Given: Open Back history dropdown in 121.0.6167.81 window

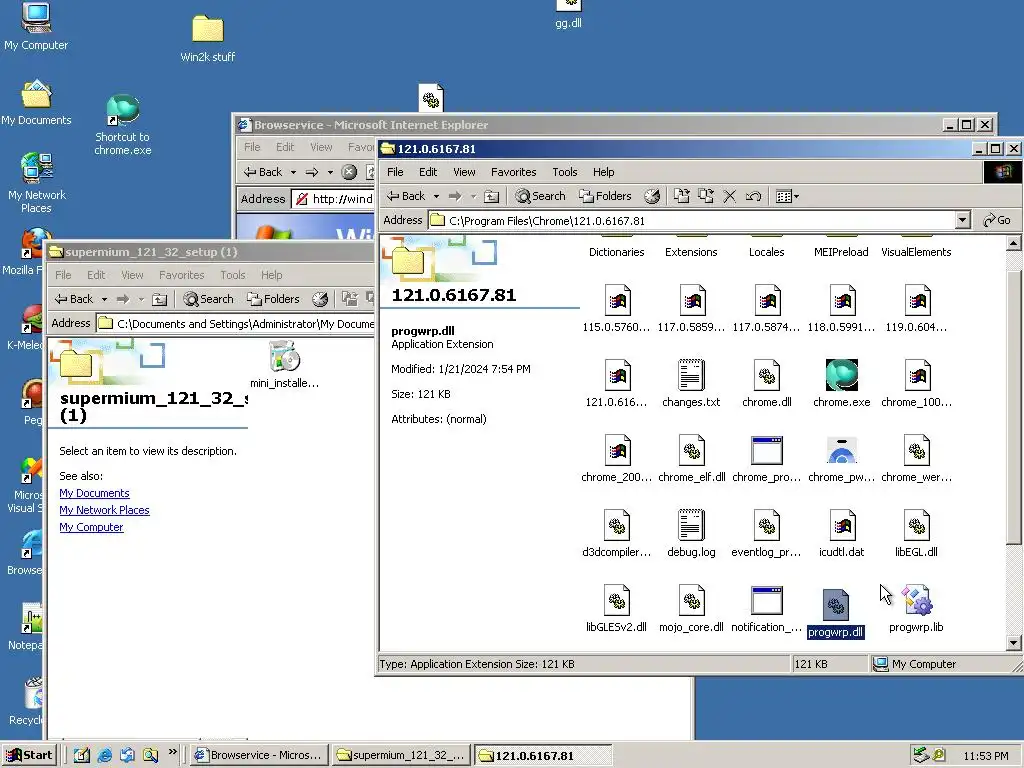Looking at the screenshot, I should pos(436,196).
